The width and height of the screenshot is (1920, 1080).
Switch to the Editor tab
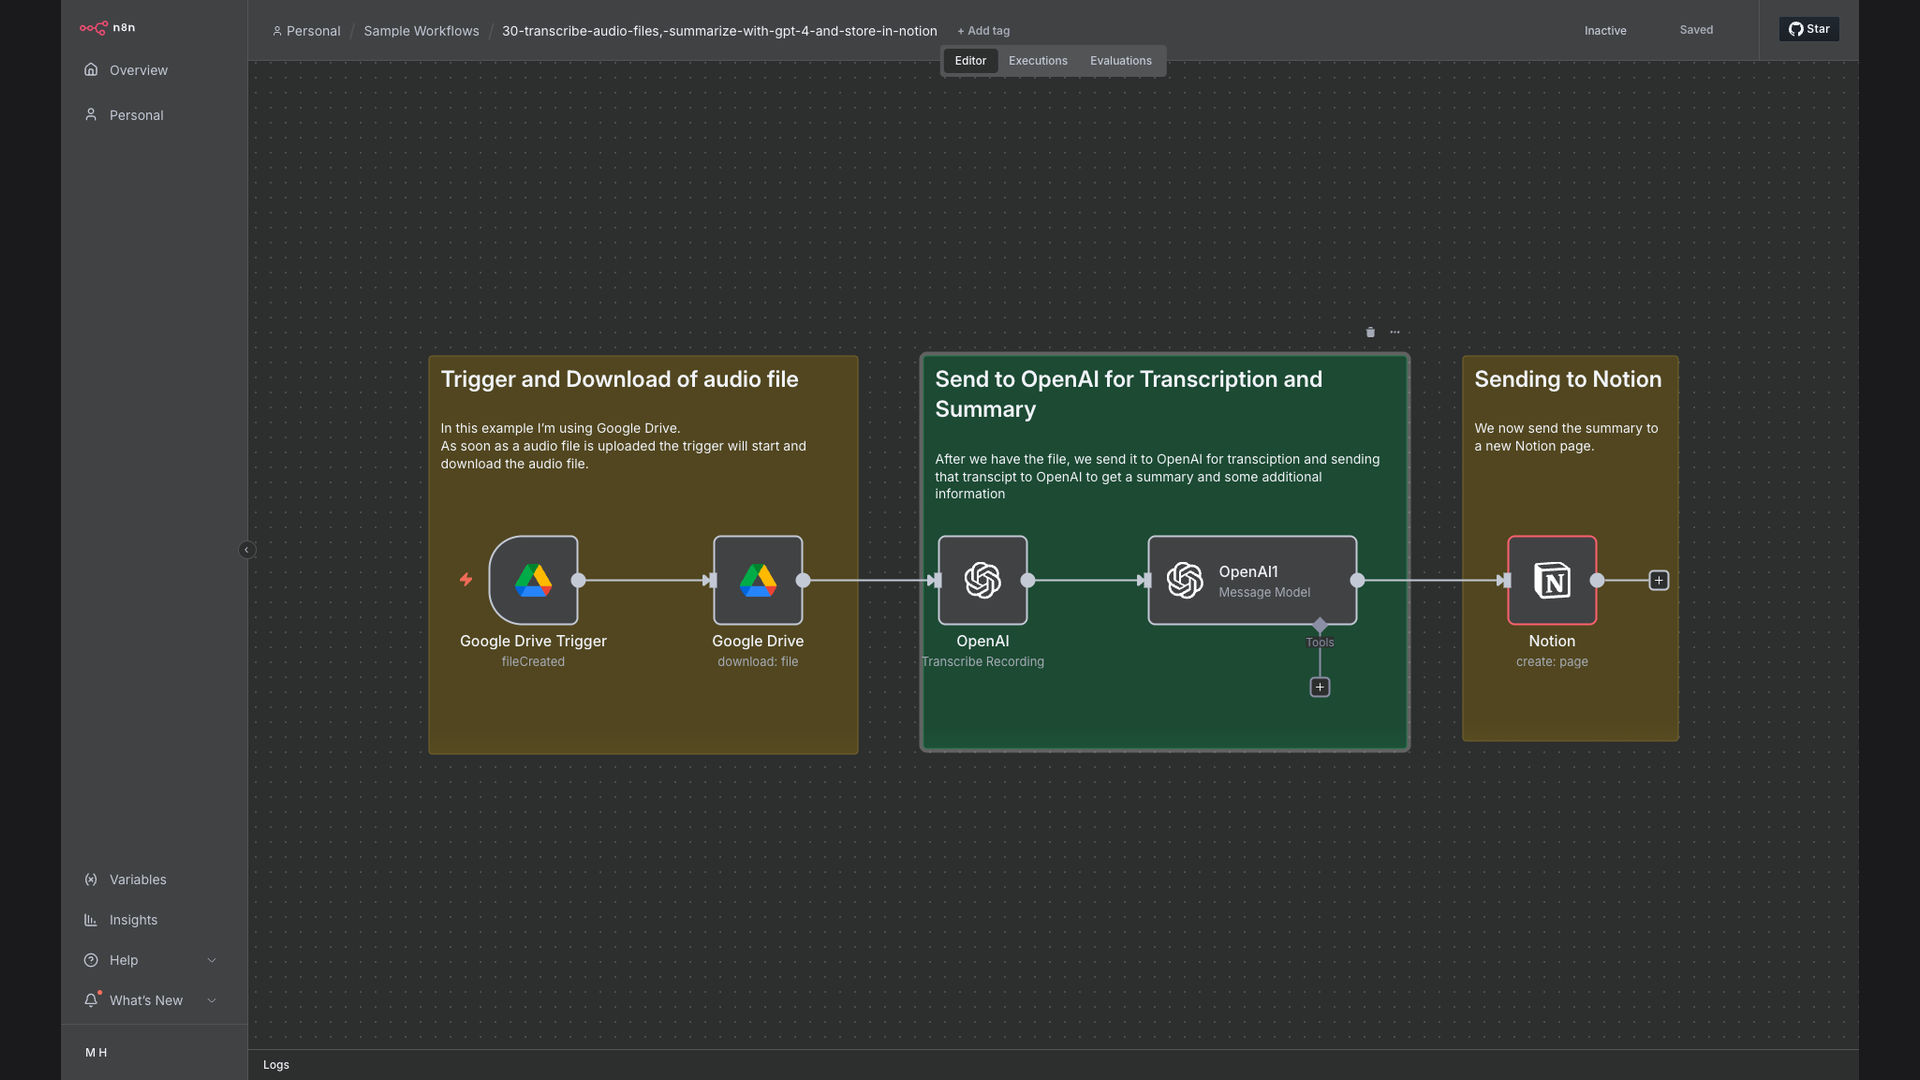(970, 61)
